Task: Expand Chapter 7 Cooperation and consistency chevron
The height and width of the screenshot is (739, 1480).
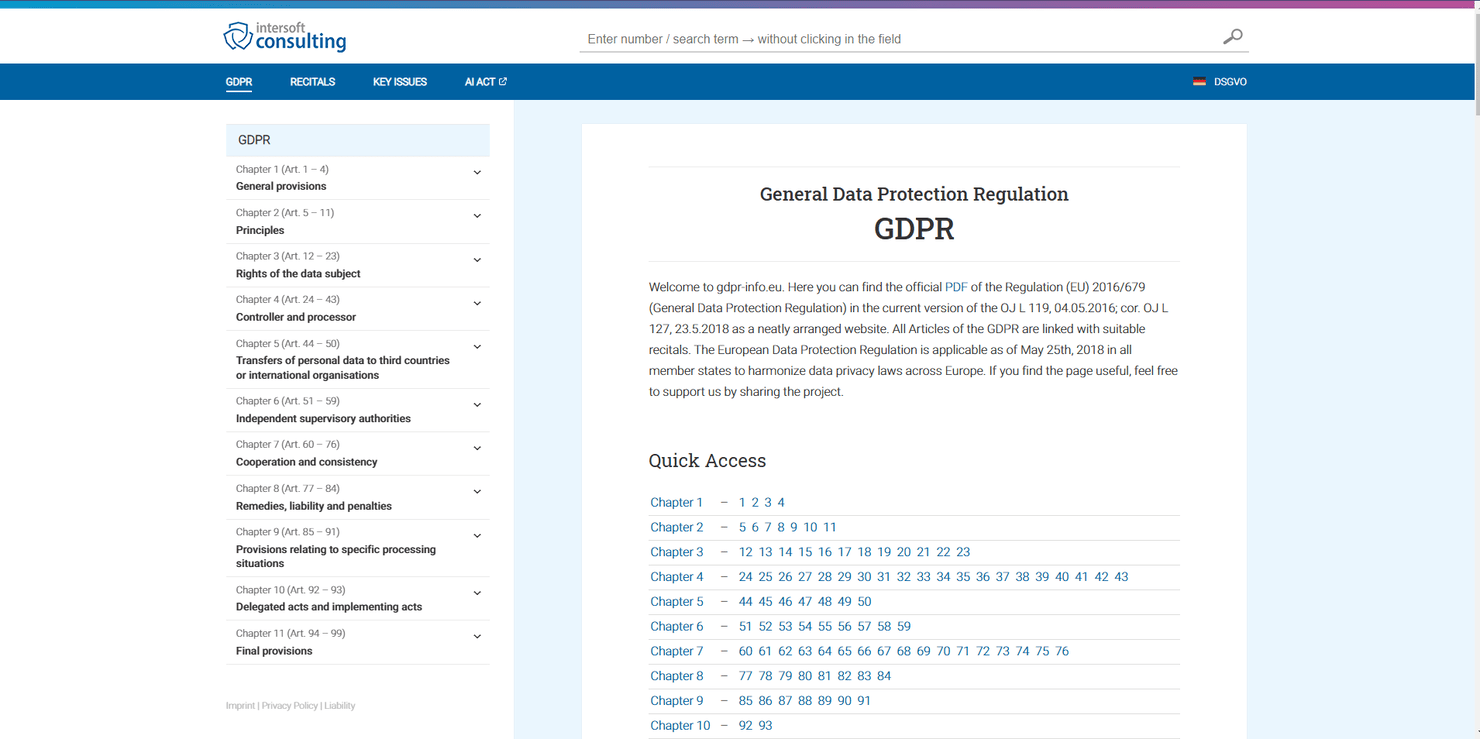Action: tap(477, 448)
